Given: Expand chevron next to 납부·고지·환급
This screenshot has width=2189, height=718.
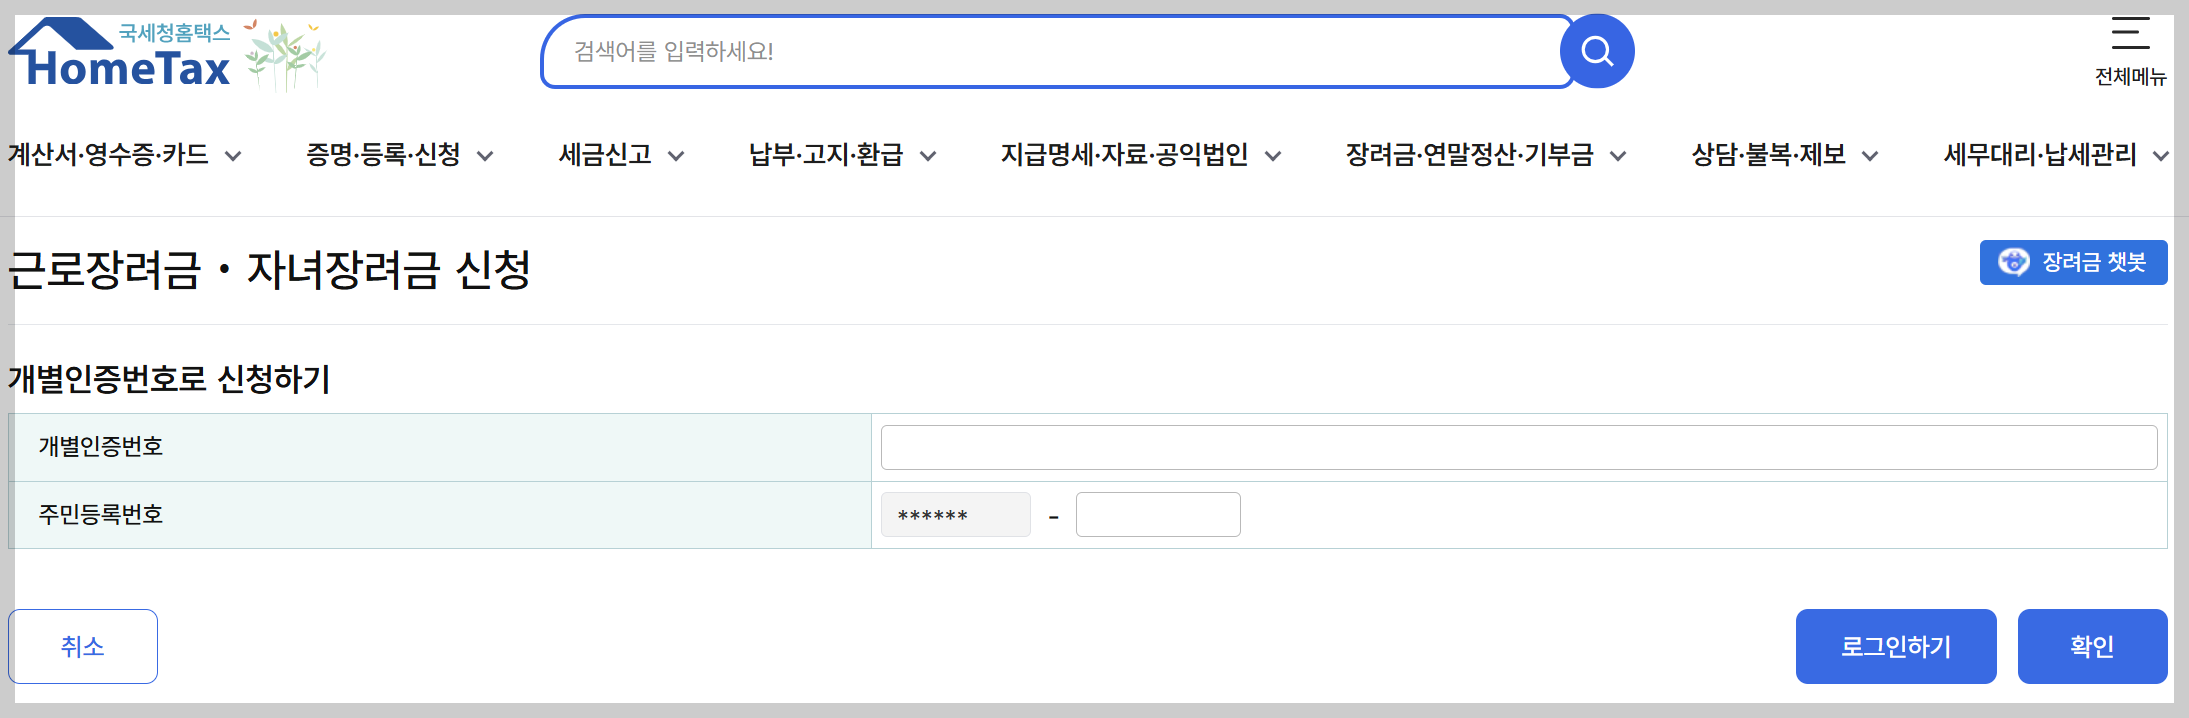Looking at the screenshot, I should 928,156.
